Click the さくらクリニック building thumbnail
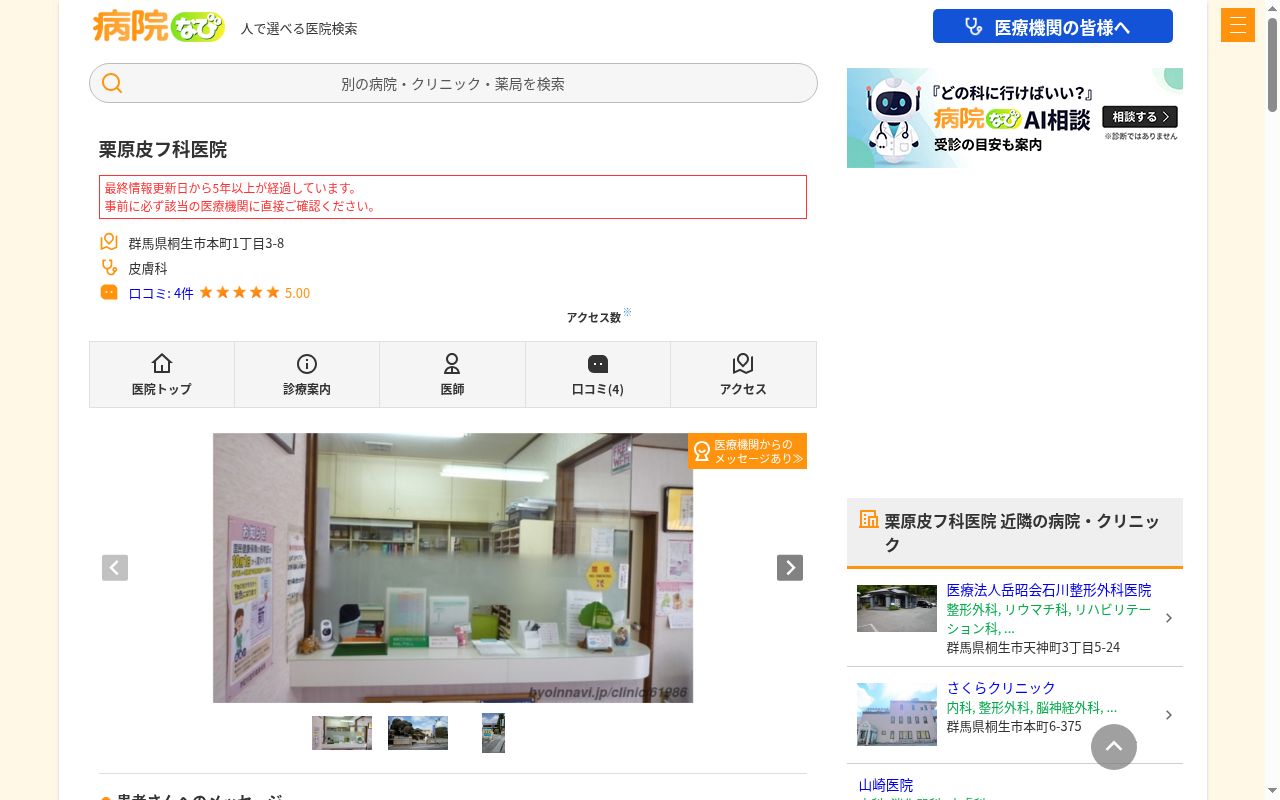The width and height of the screenshot is (1280, 800). [897, 714]
